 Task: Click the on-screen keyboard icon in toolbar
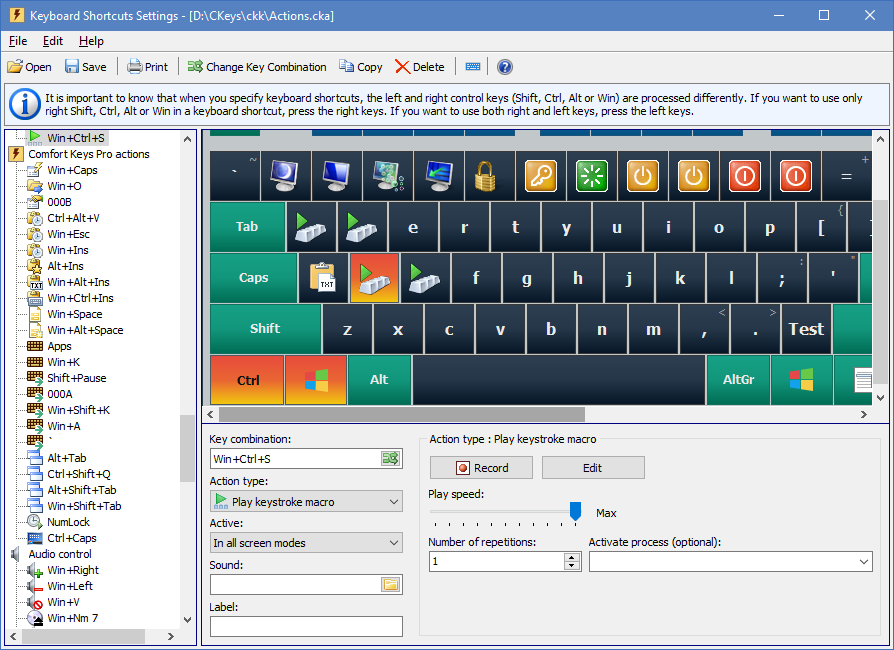click(x=473, y=67)
